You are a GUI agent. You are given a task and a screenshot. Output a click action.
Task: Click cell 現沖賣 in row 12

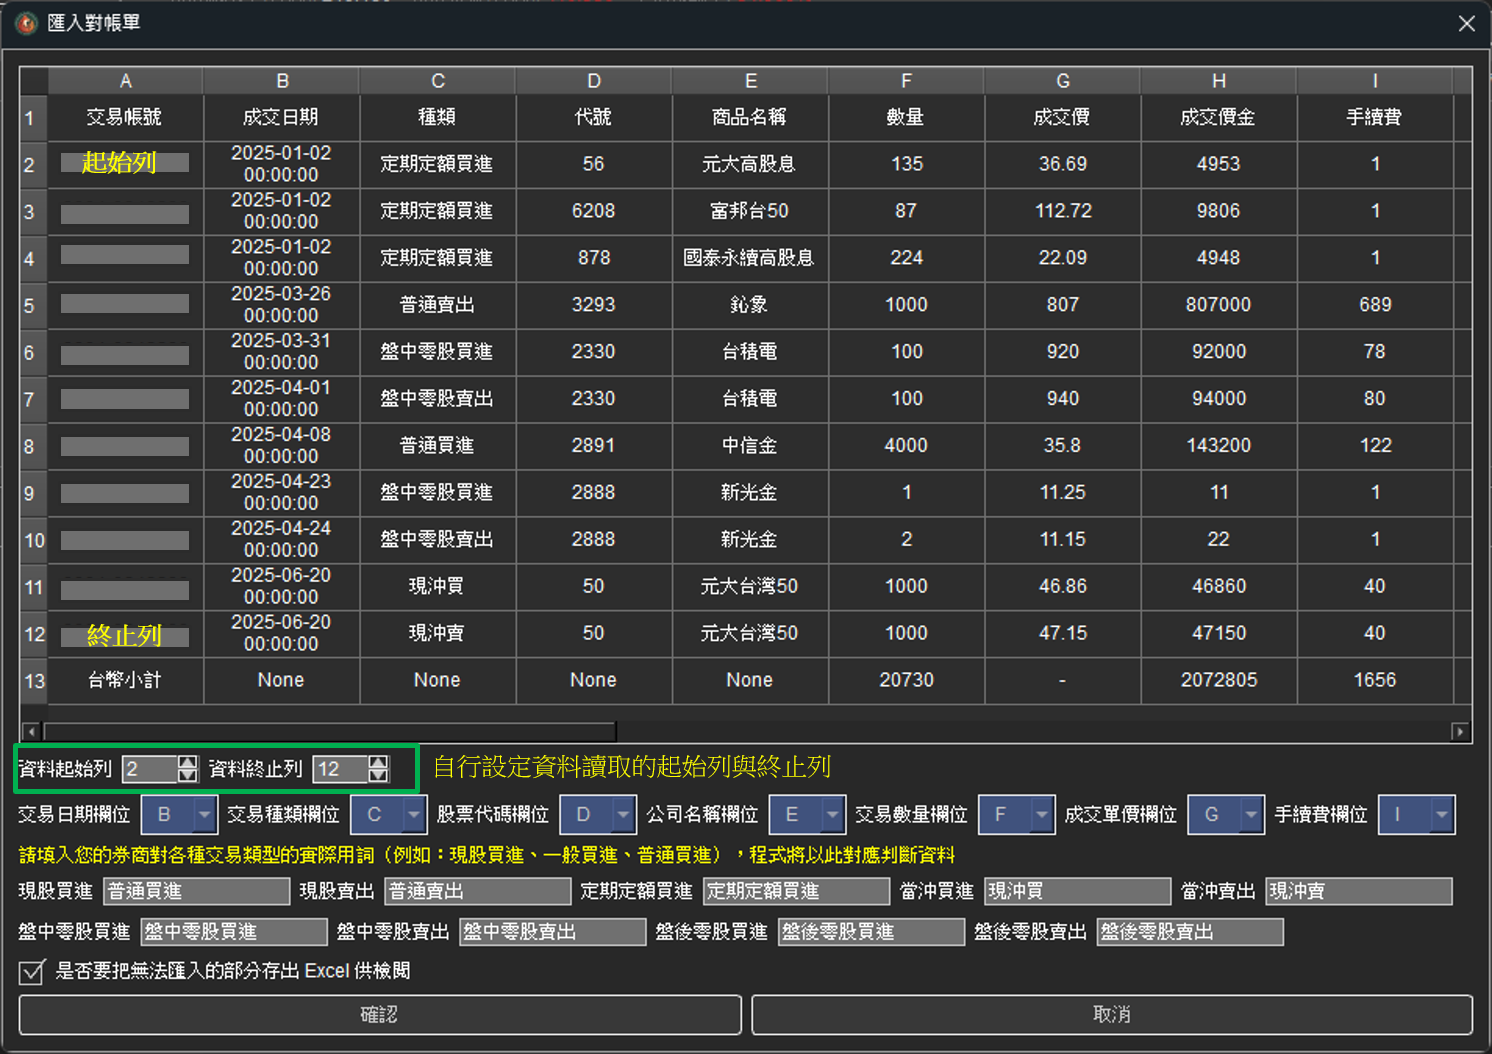click(x=438, y=634)
